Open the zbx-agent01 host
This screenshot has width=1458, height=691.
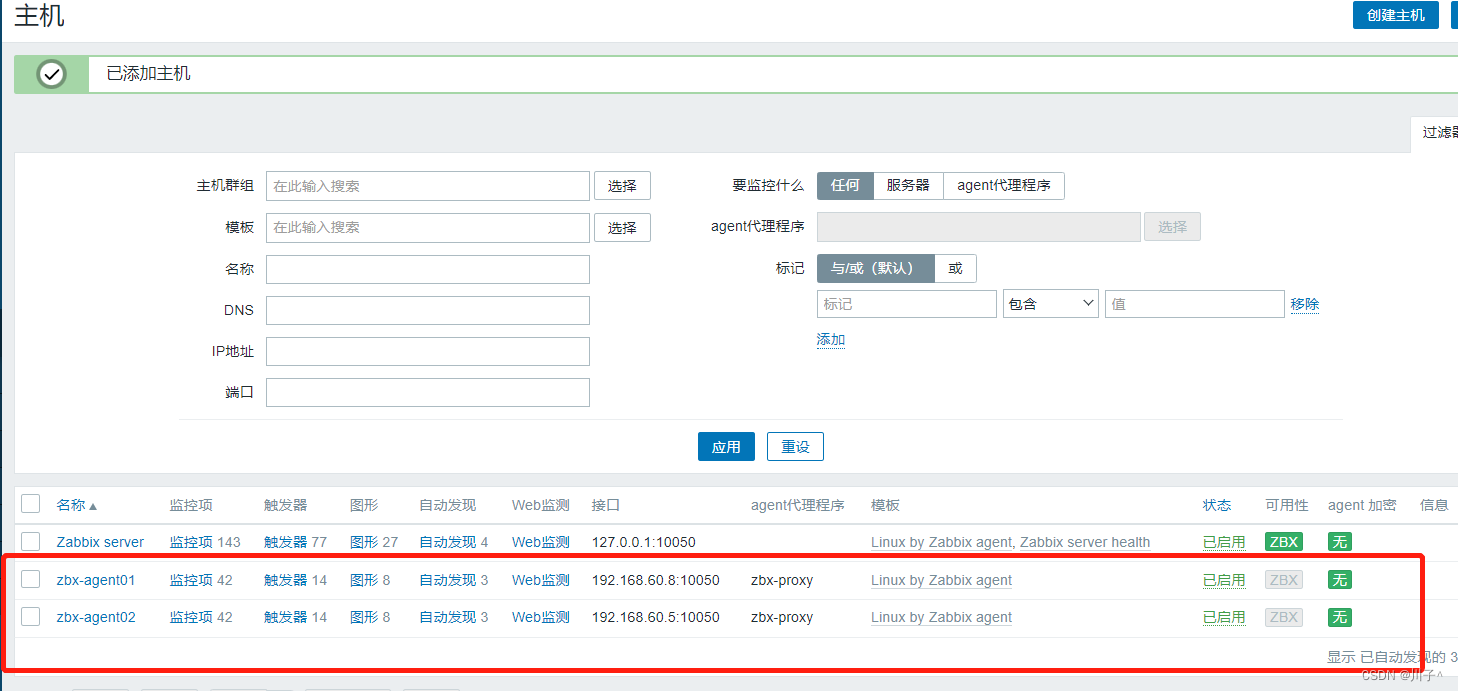click(96, 580)
